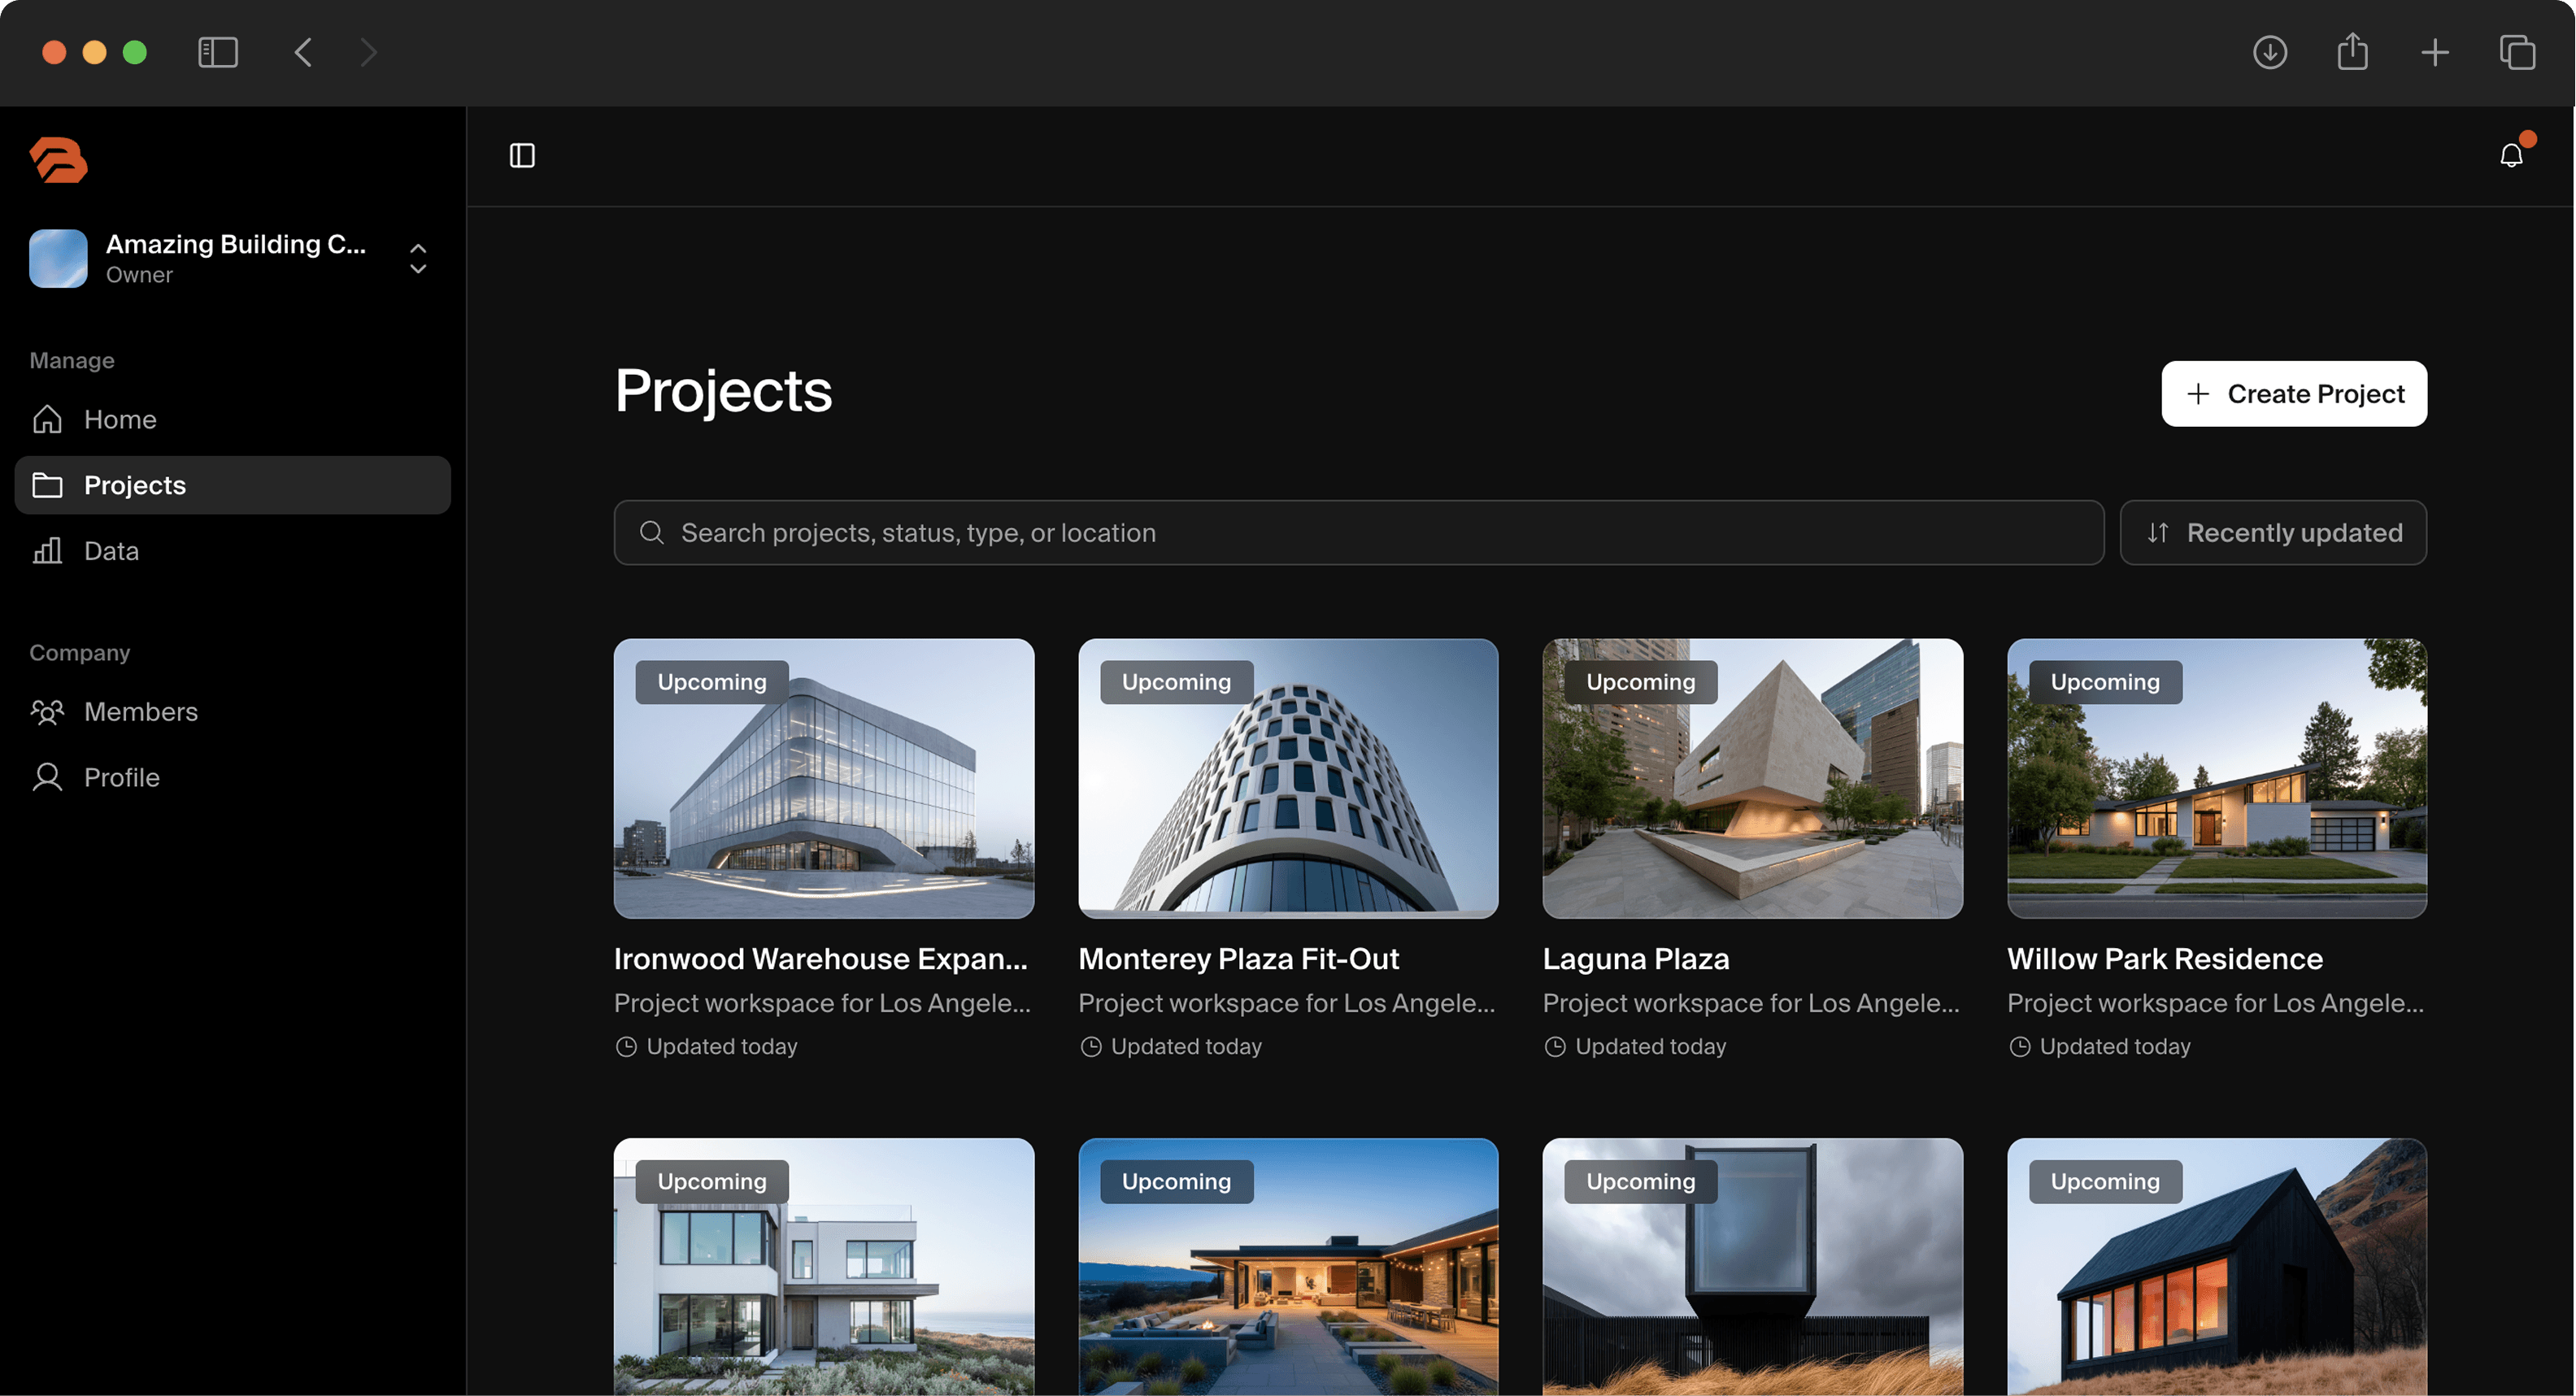
Task: Open the notifications bell
Action: tap(2511, 155)
